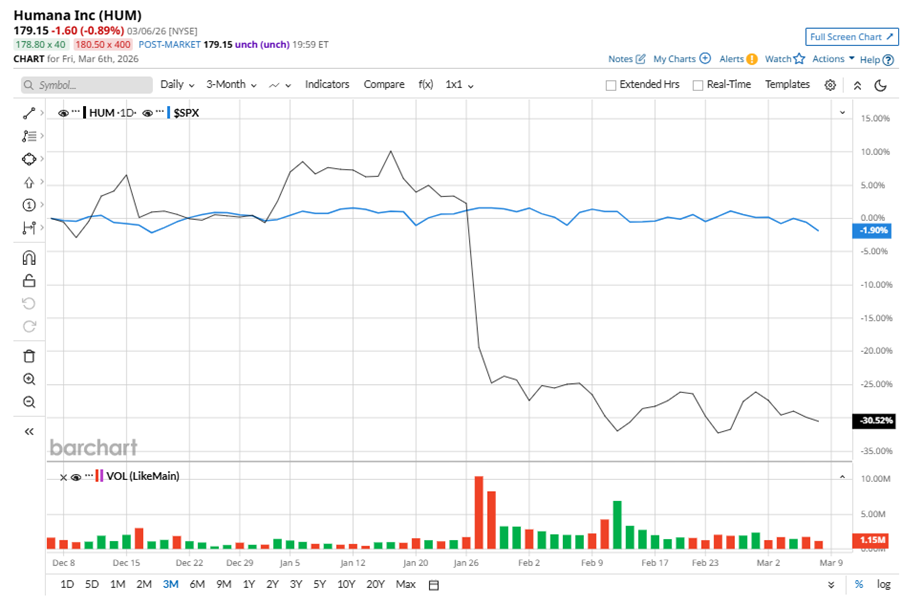The width and height of the screenshot is (902, 607).
Task: Enable the Extended Hrs checkbox
Action: point(611,85)
